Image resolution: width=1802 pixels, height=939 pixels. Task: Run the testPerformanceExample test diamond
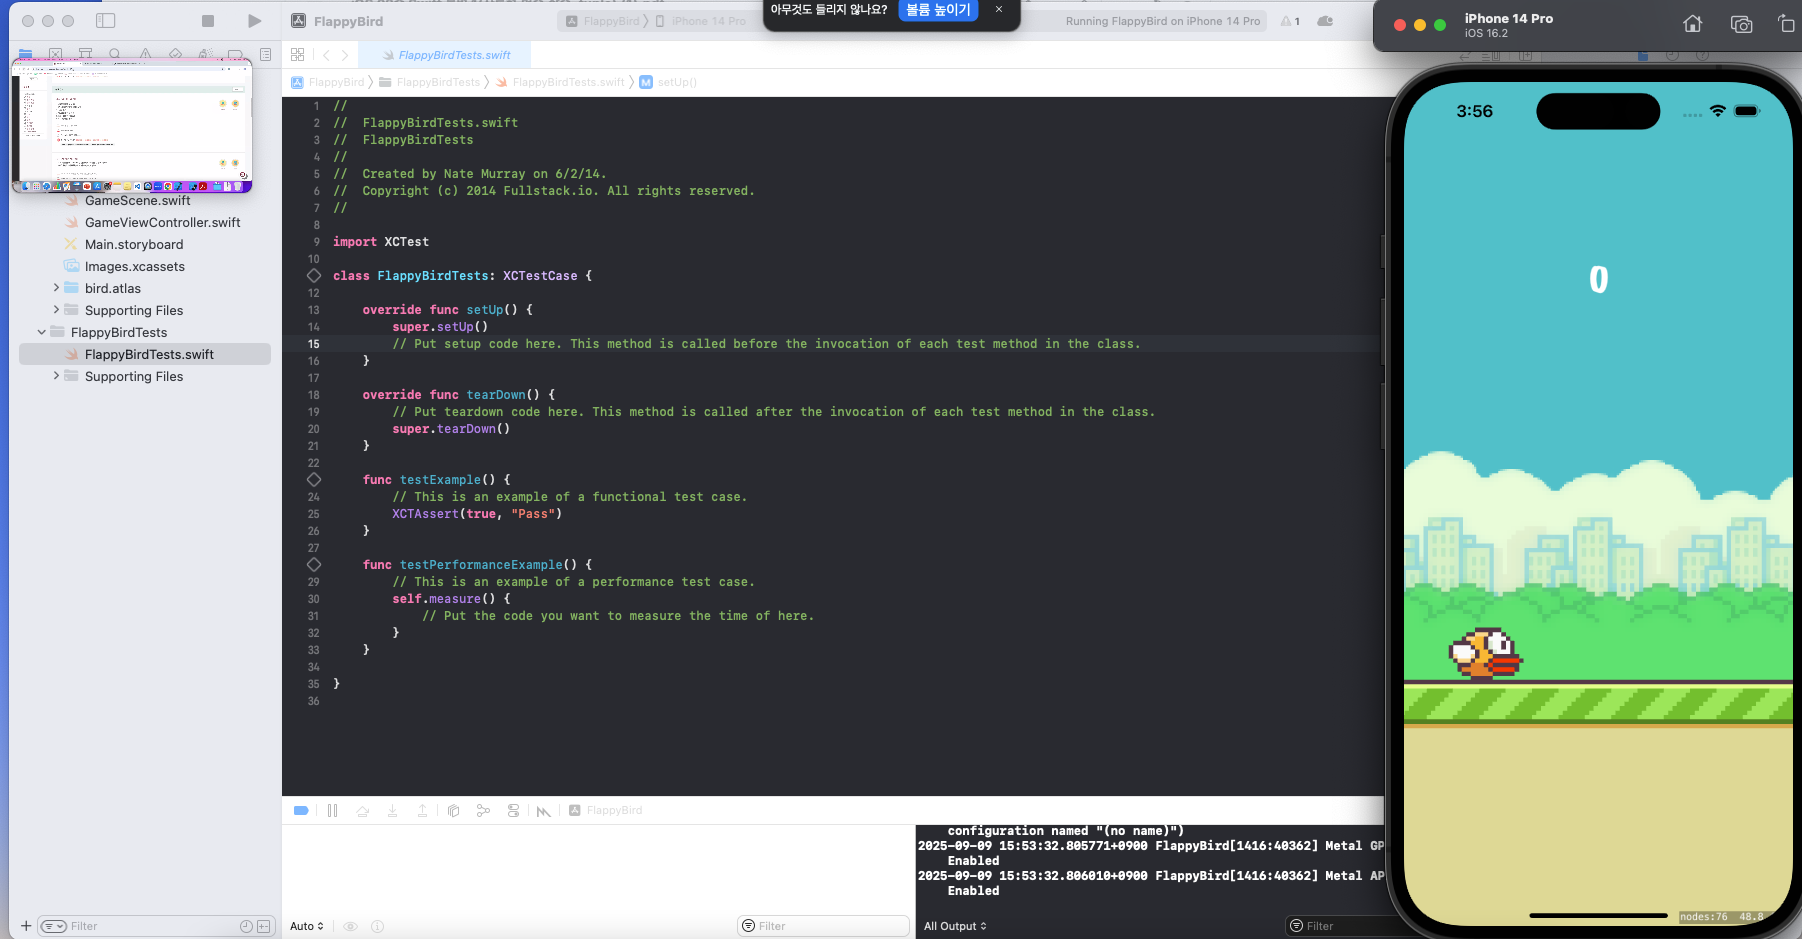point(314,565)
